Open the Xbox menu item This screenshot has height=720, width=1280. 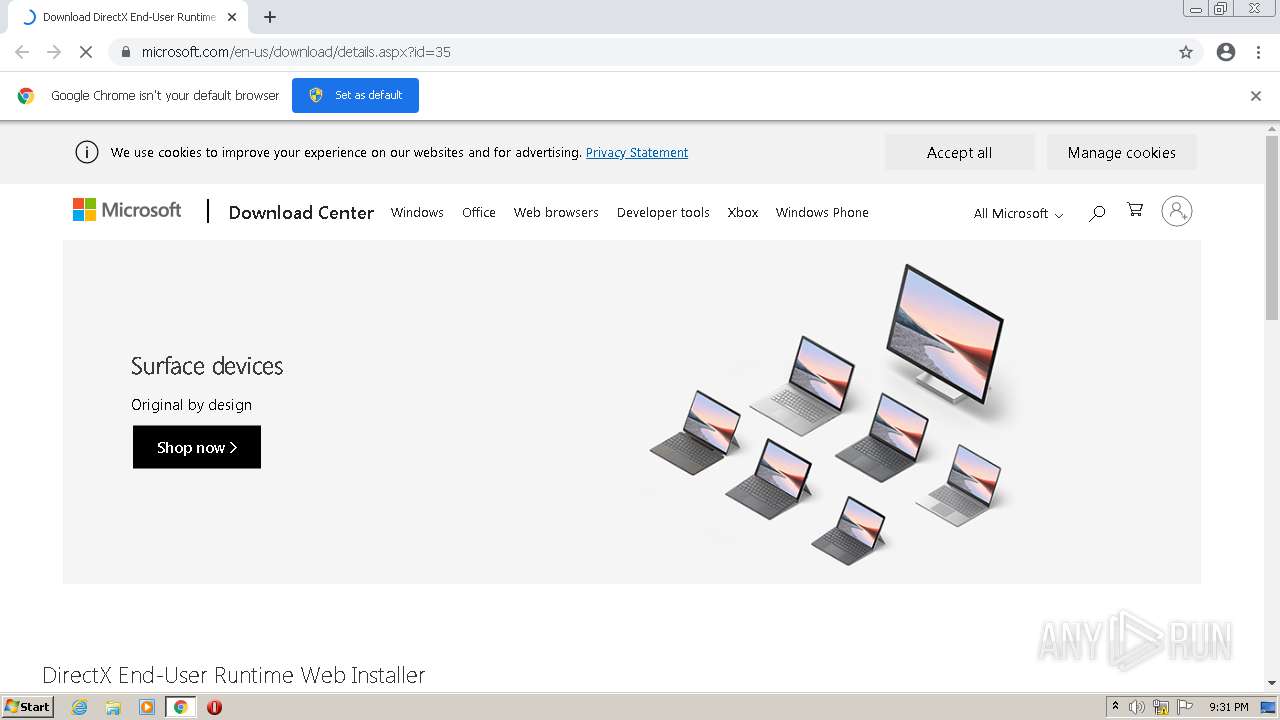click(743, 212)
